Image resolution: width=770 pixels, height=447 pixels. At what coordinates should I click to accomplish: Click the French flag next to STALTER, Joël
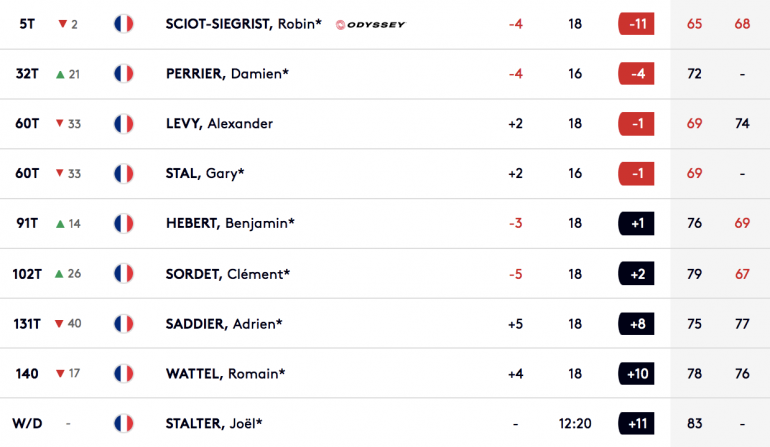[124, 423]
